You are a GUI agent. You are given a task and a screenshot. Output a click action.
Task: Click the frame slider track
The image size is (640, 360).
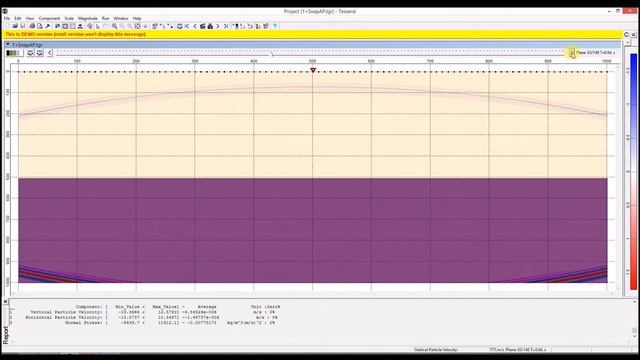(x=310, y=53)
